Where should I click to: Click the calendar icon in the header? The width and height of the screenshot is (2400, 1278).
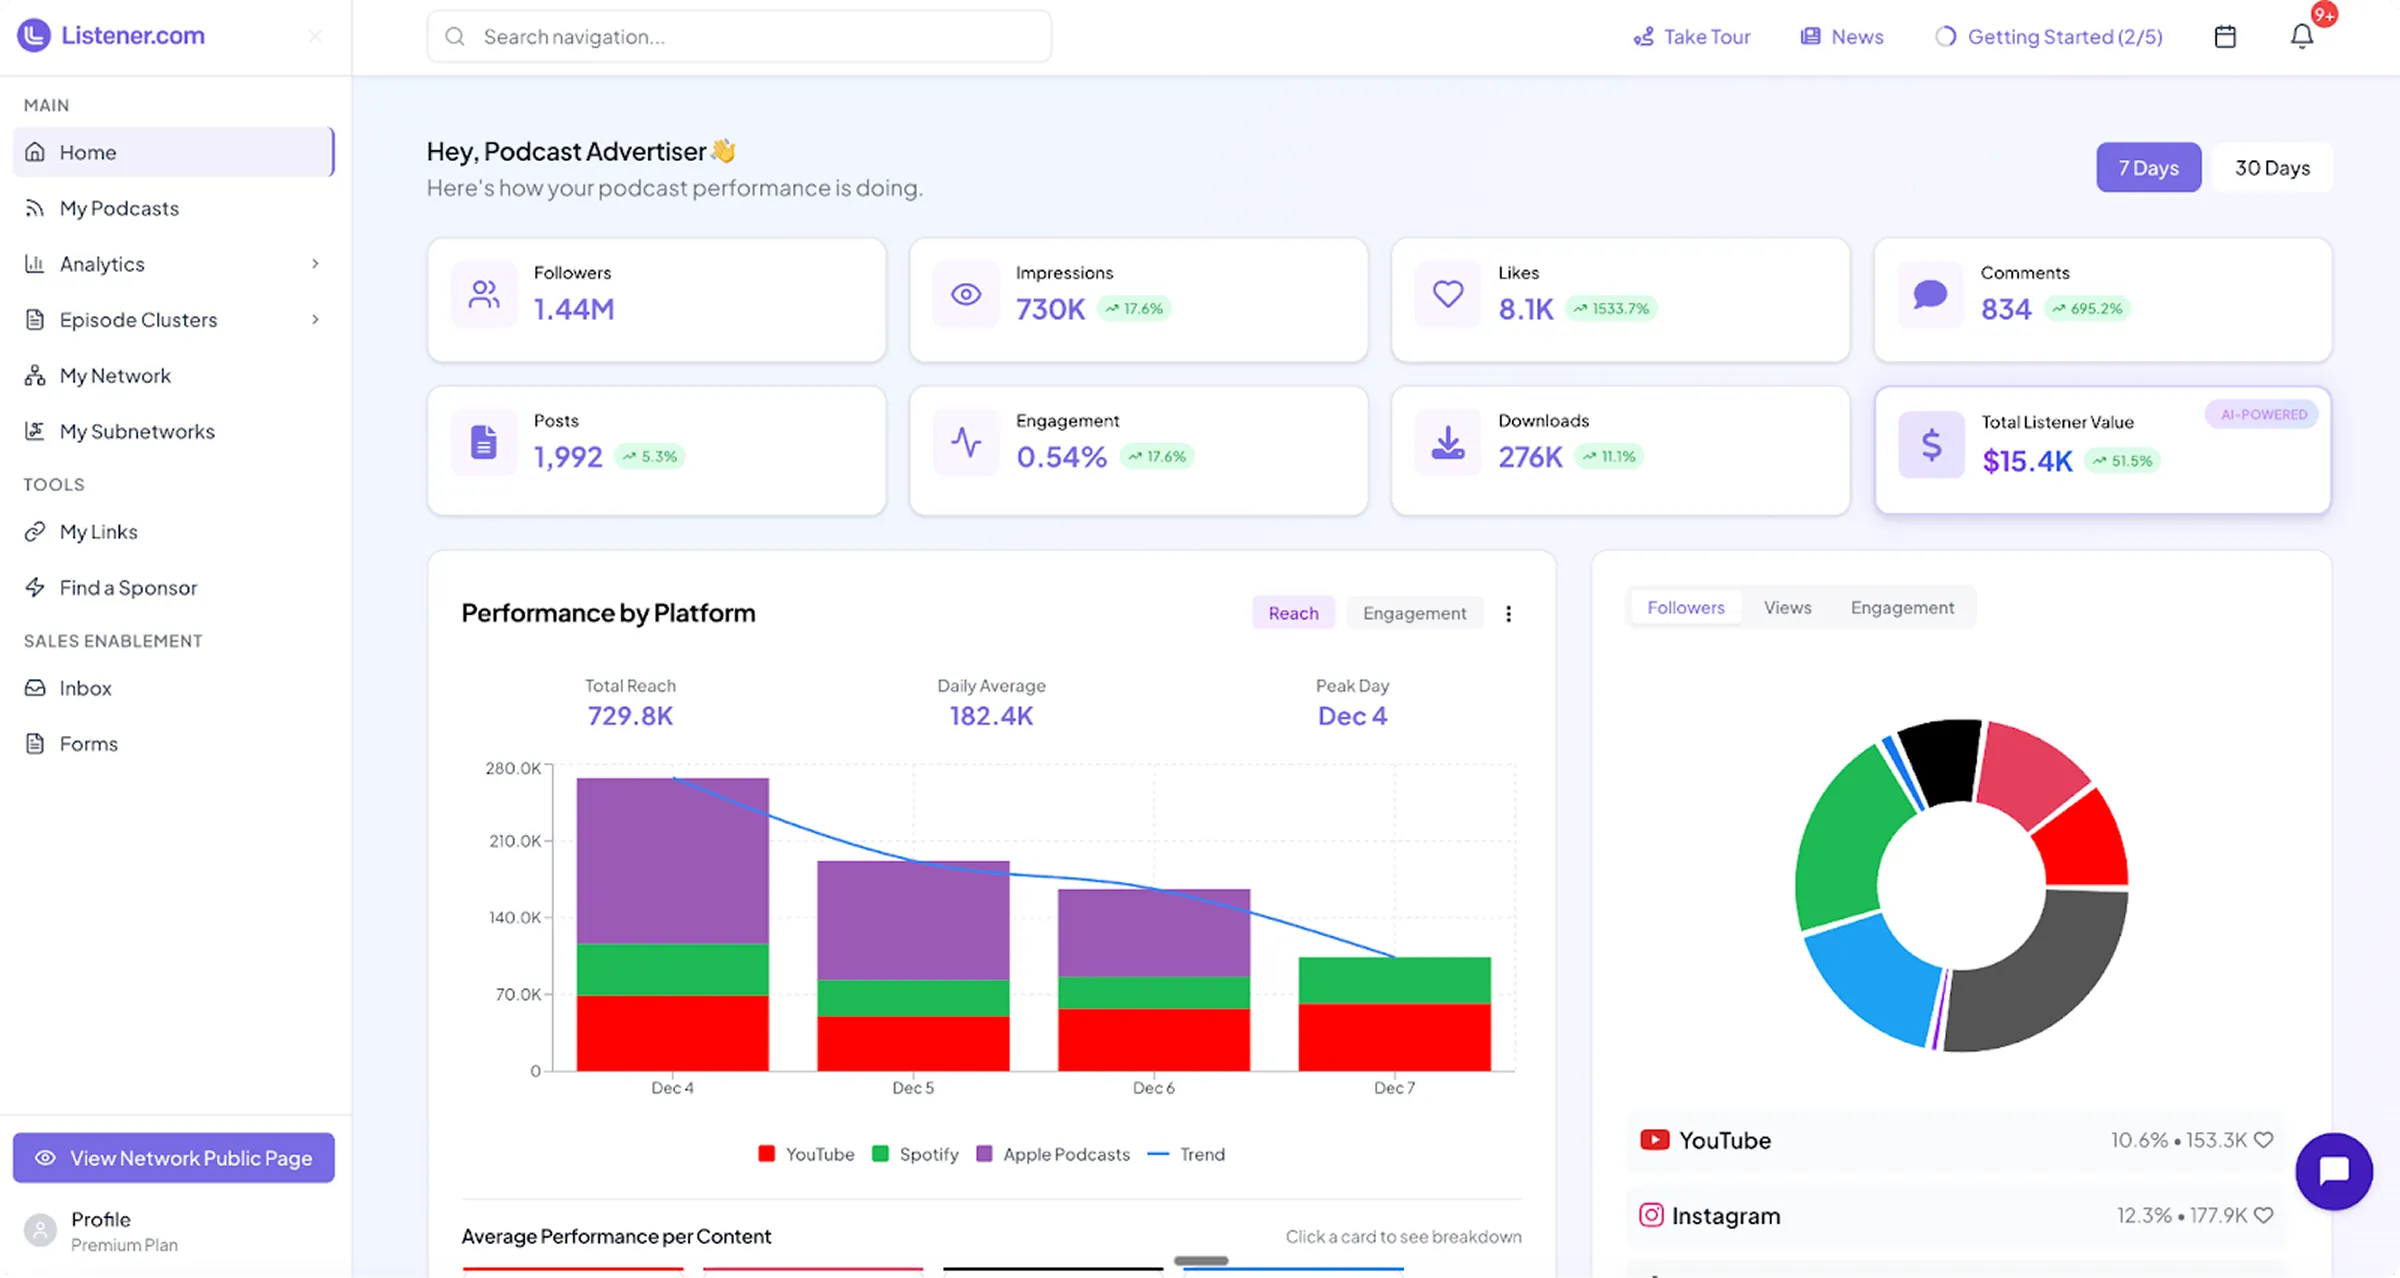click(2225, 36)
